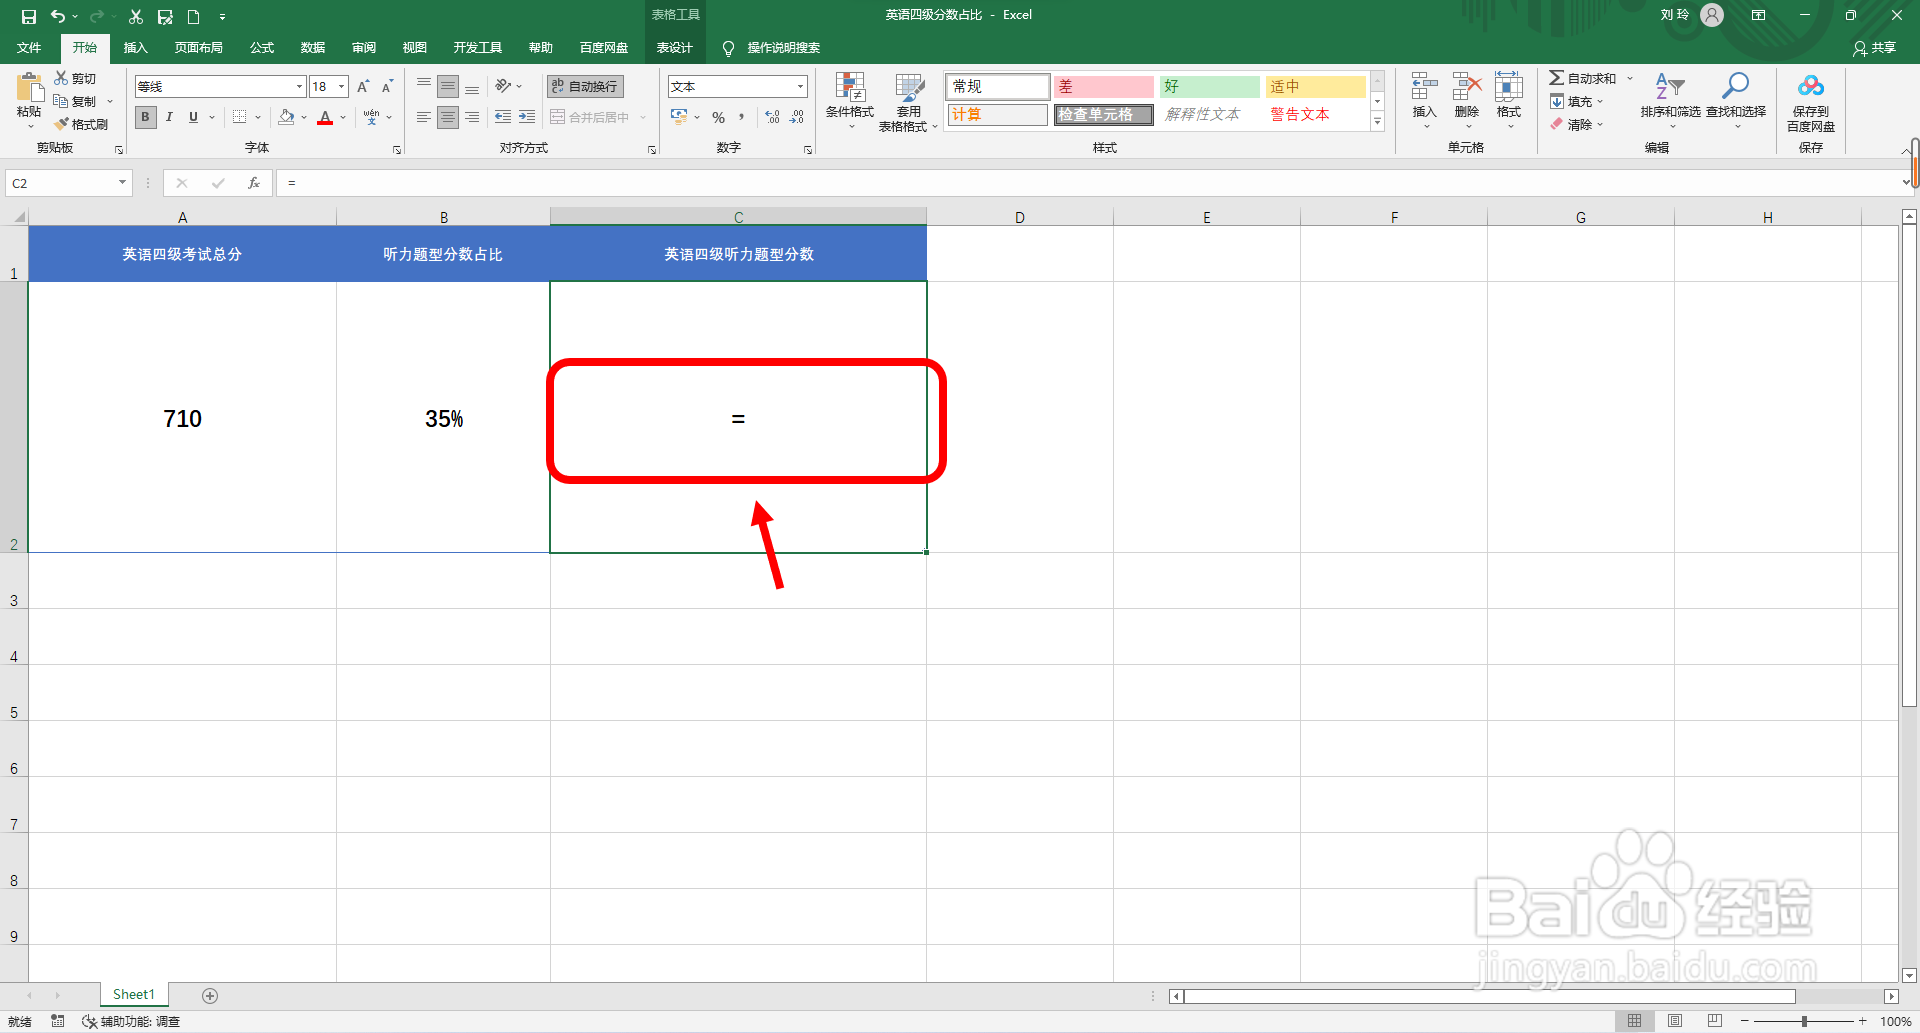Viewport: 1920px width, 1033px height.
Task: Click the Delete cells icon
Action: coord(1466,87)
